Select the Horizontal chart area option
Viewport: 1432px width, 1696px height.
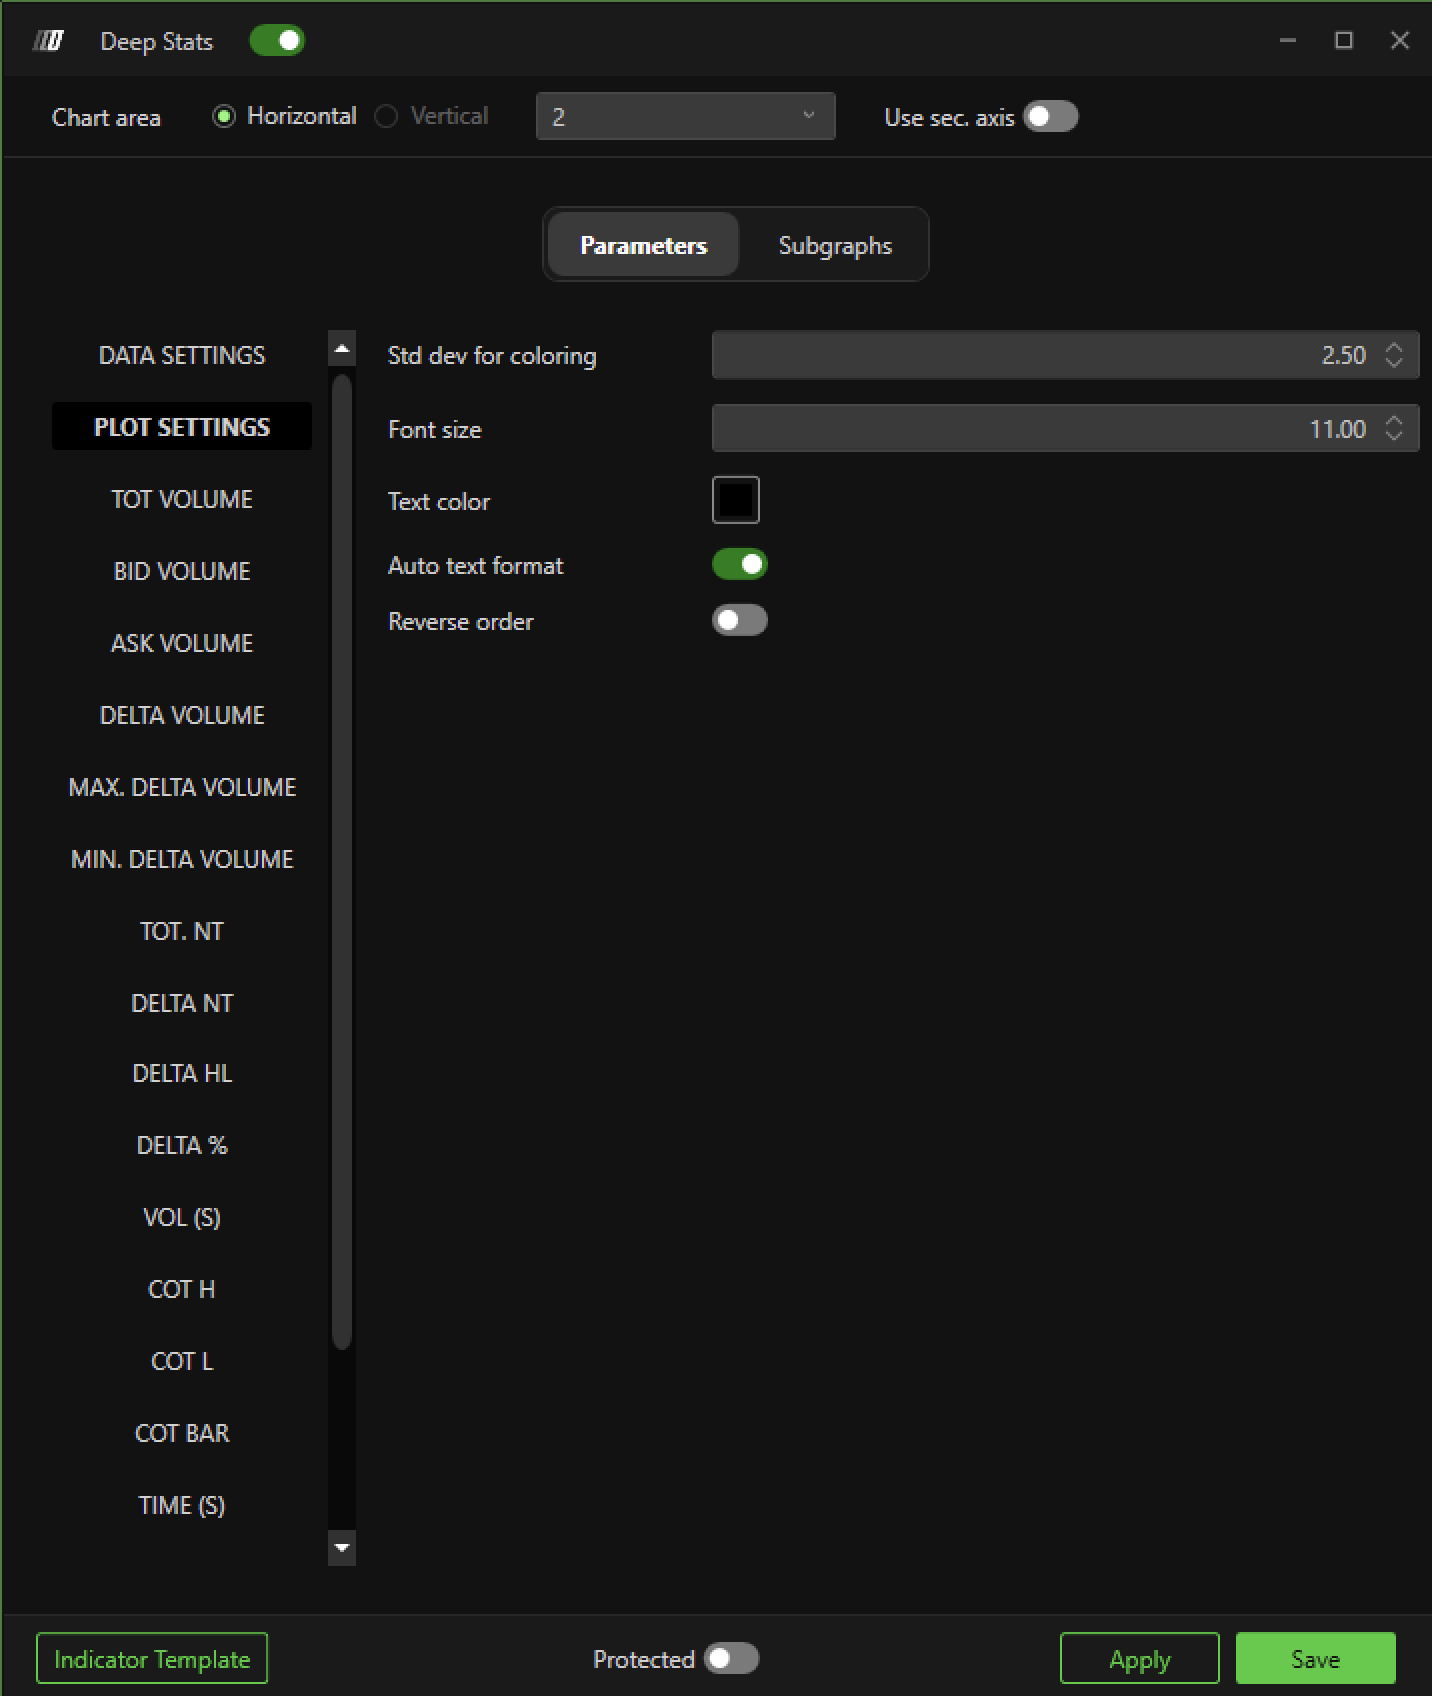click(225, 117)
